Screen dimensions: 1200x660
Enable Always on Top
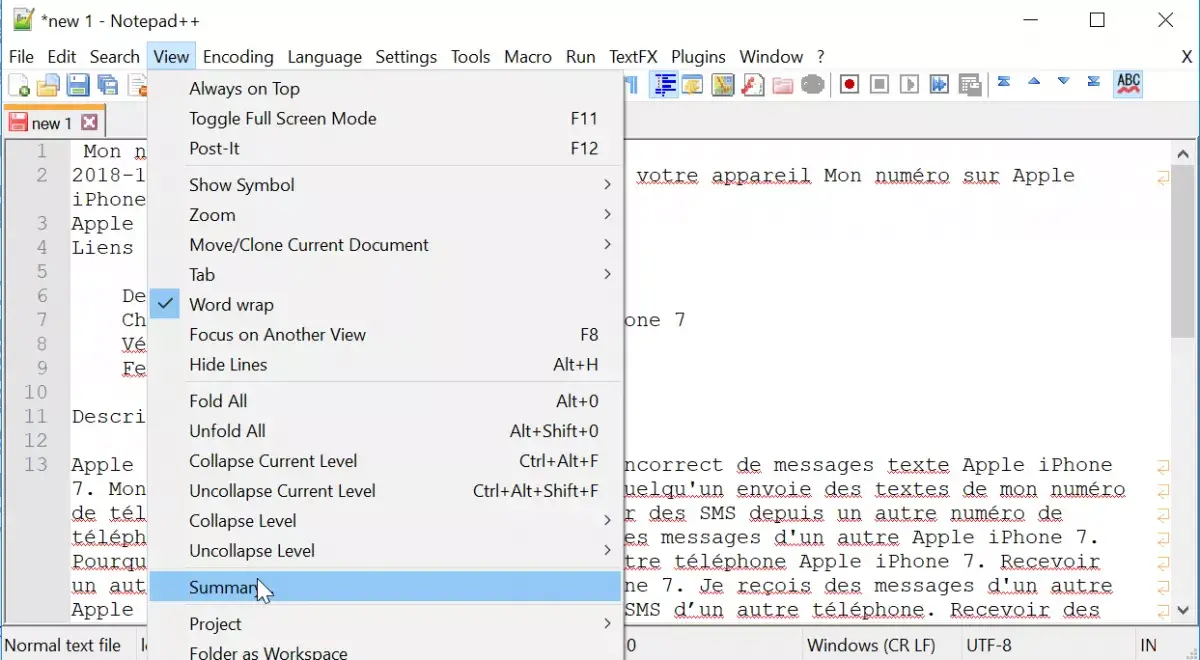click(385, 89)
